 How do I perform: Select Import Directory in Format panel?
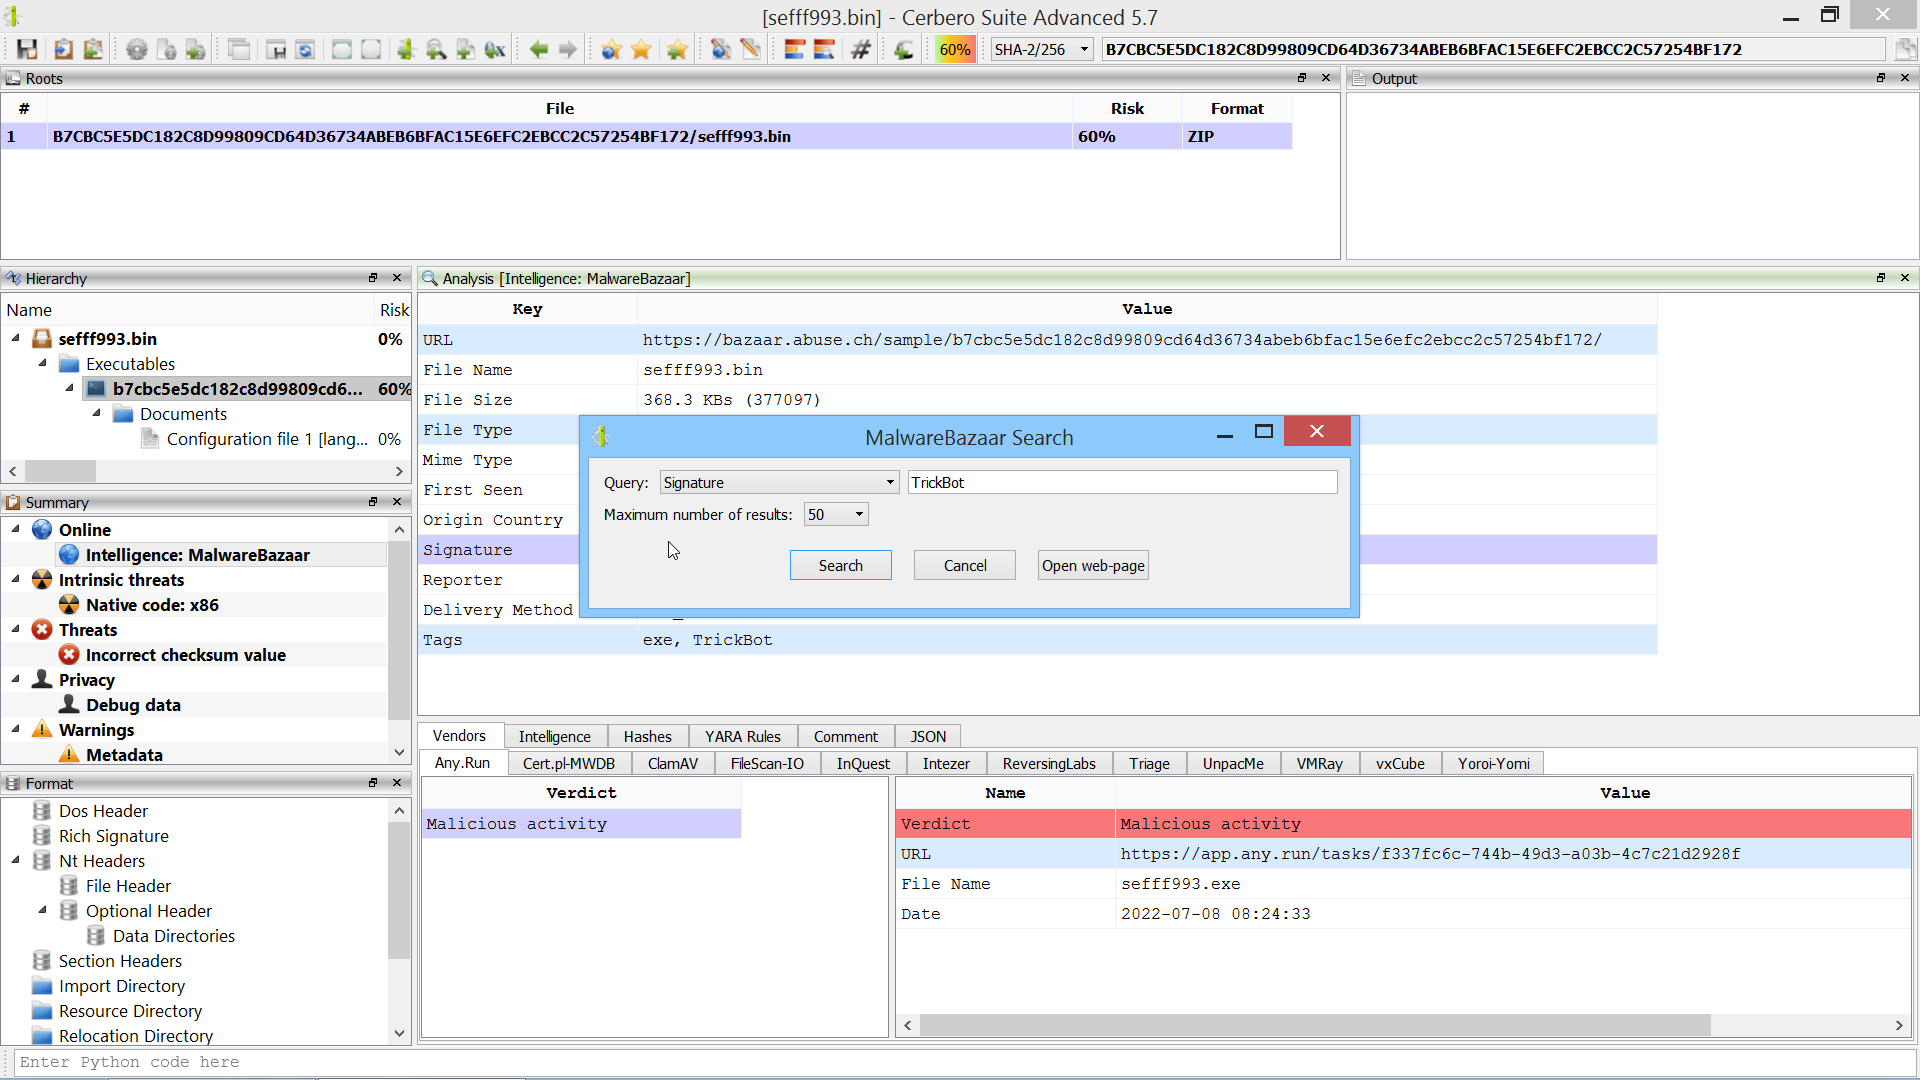click(x=122, y=986)
